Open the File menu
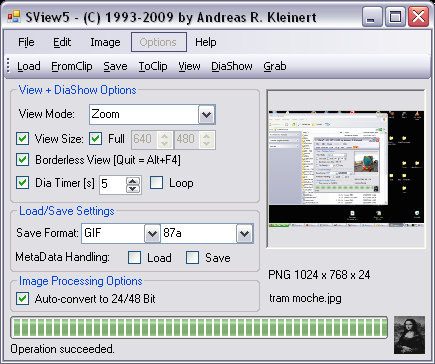This screenshot has height=364, width=435. click(x=26, y=42)
